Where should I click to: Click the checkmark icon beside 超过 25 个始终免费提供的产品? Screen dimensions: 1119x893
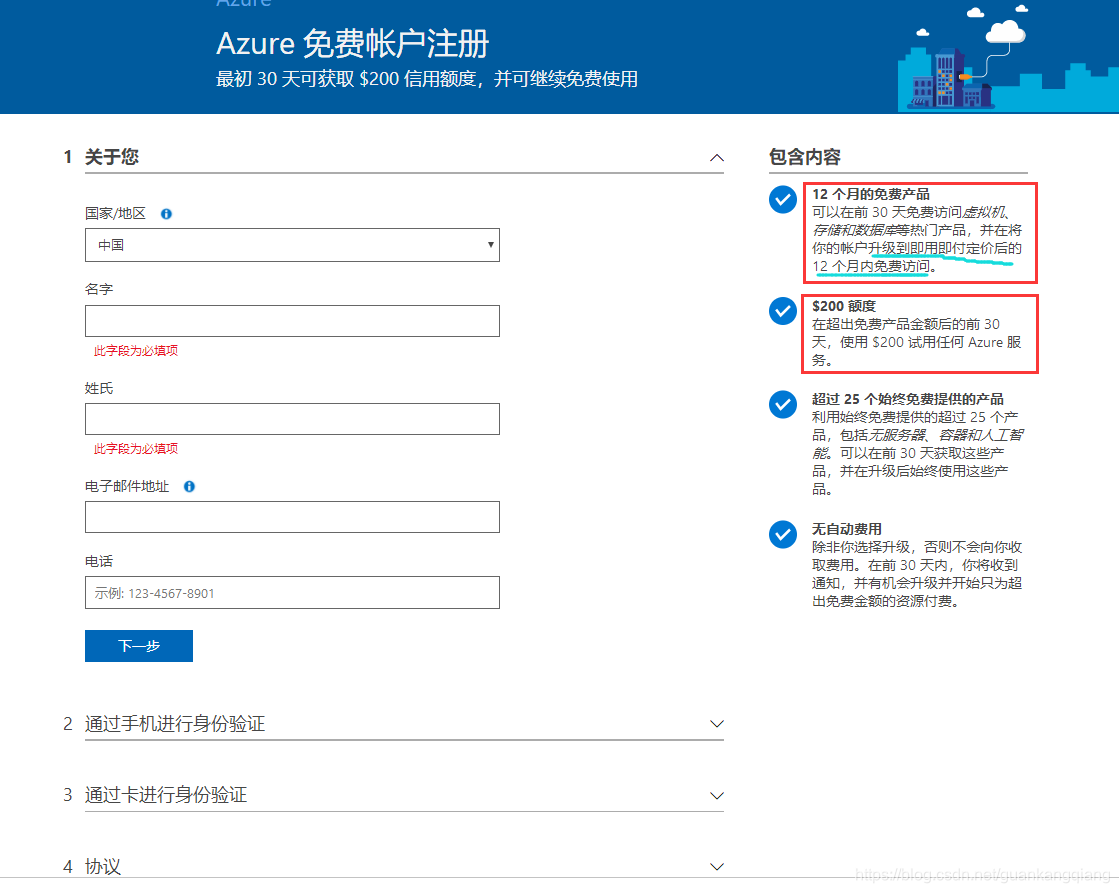coord(783,404)
